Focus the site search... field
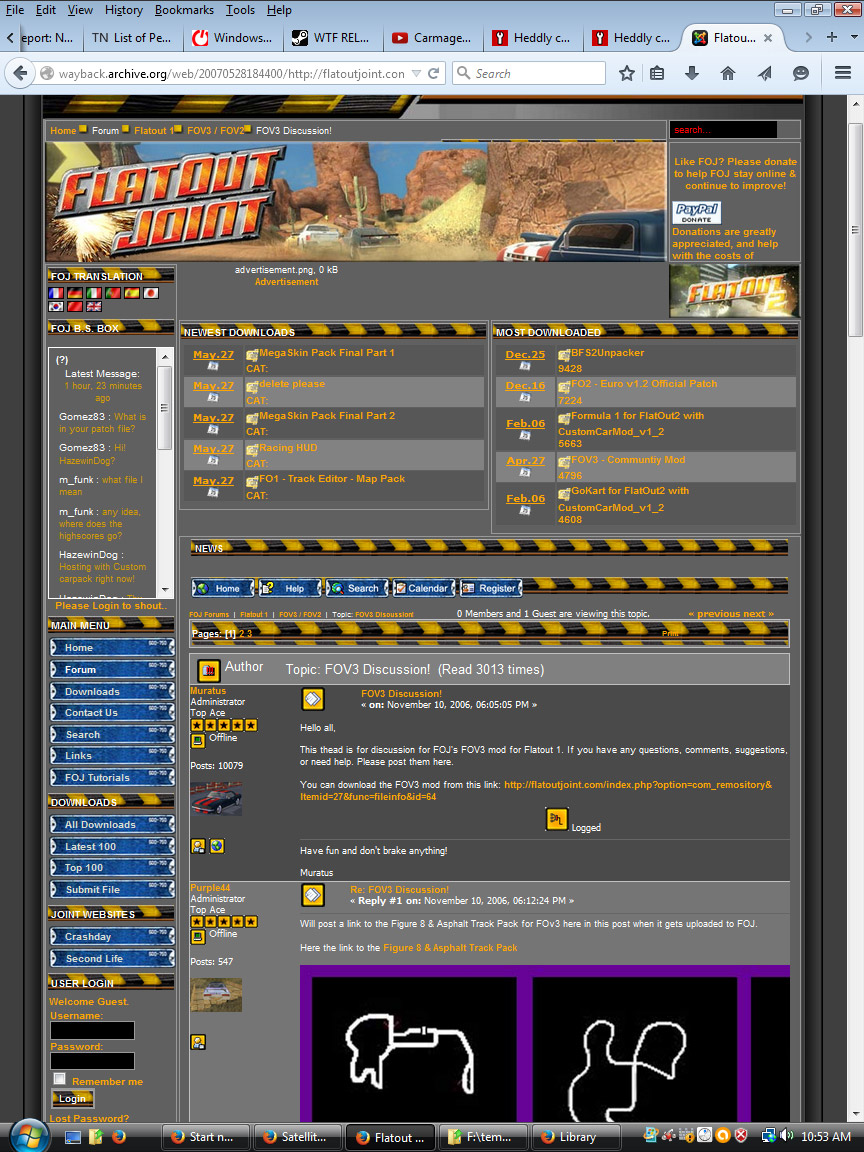The width and height of the screenshot is (864, 1152). pos(723,130)
